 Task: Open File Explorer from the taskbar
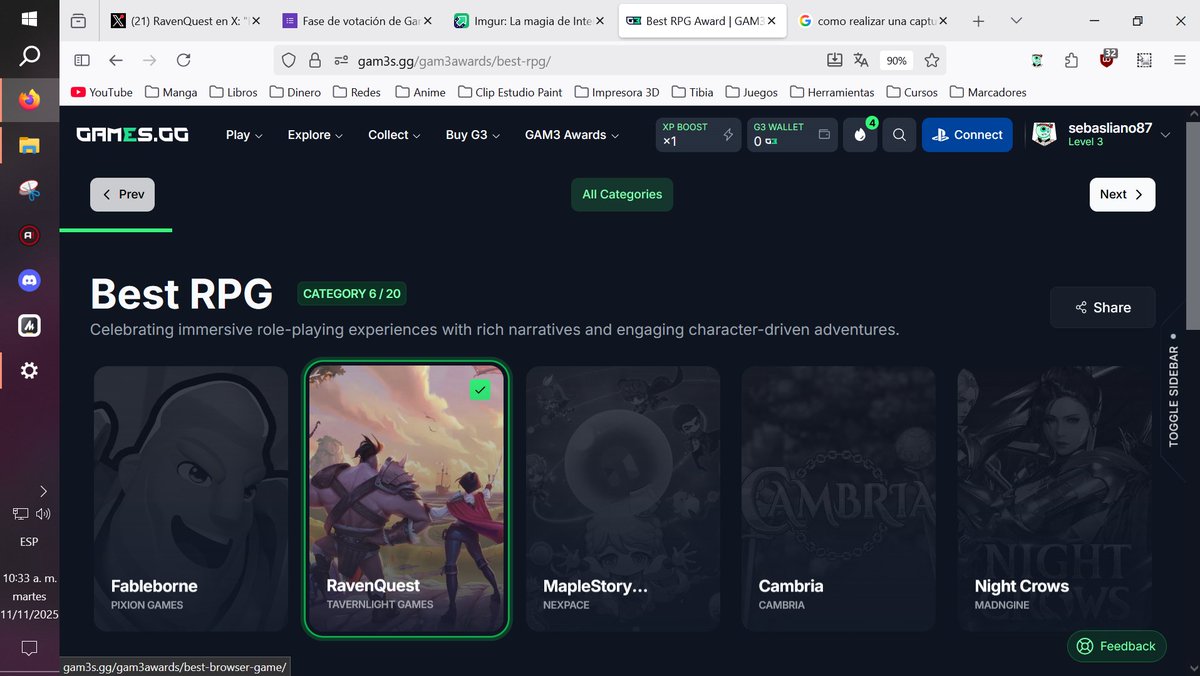(x=29, y=146)
